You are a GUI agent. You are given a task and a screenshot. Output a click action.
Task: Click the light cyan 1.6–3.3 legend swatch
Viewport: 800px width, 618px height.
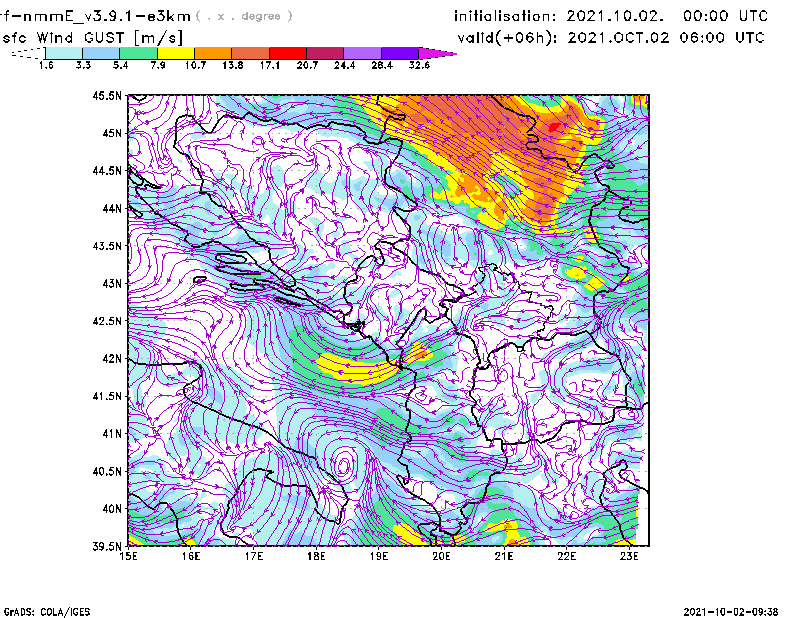[64, 53]
